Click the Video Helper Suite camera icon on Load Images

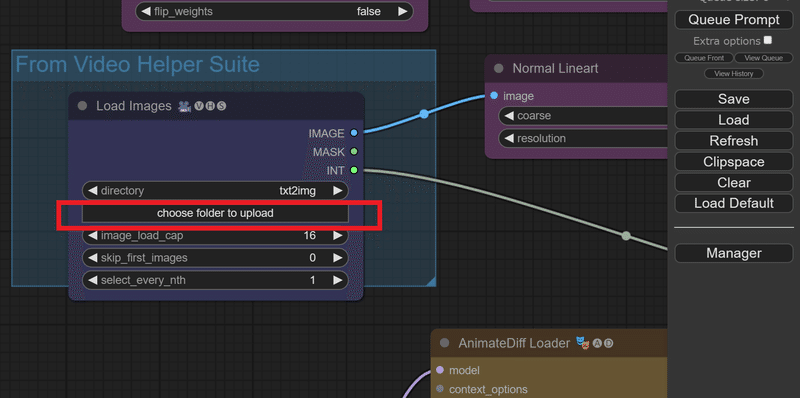pos(184,106)
